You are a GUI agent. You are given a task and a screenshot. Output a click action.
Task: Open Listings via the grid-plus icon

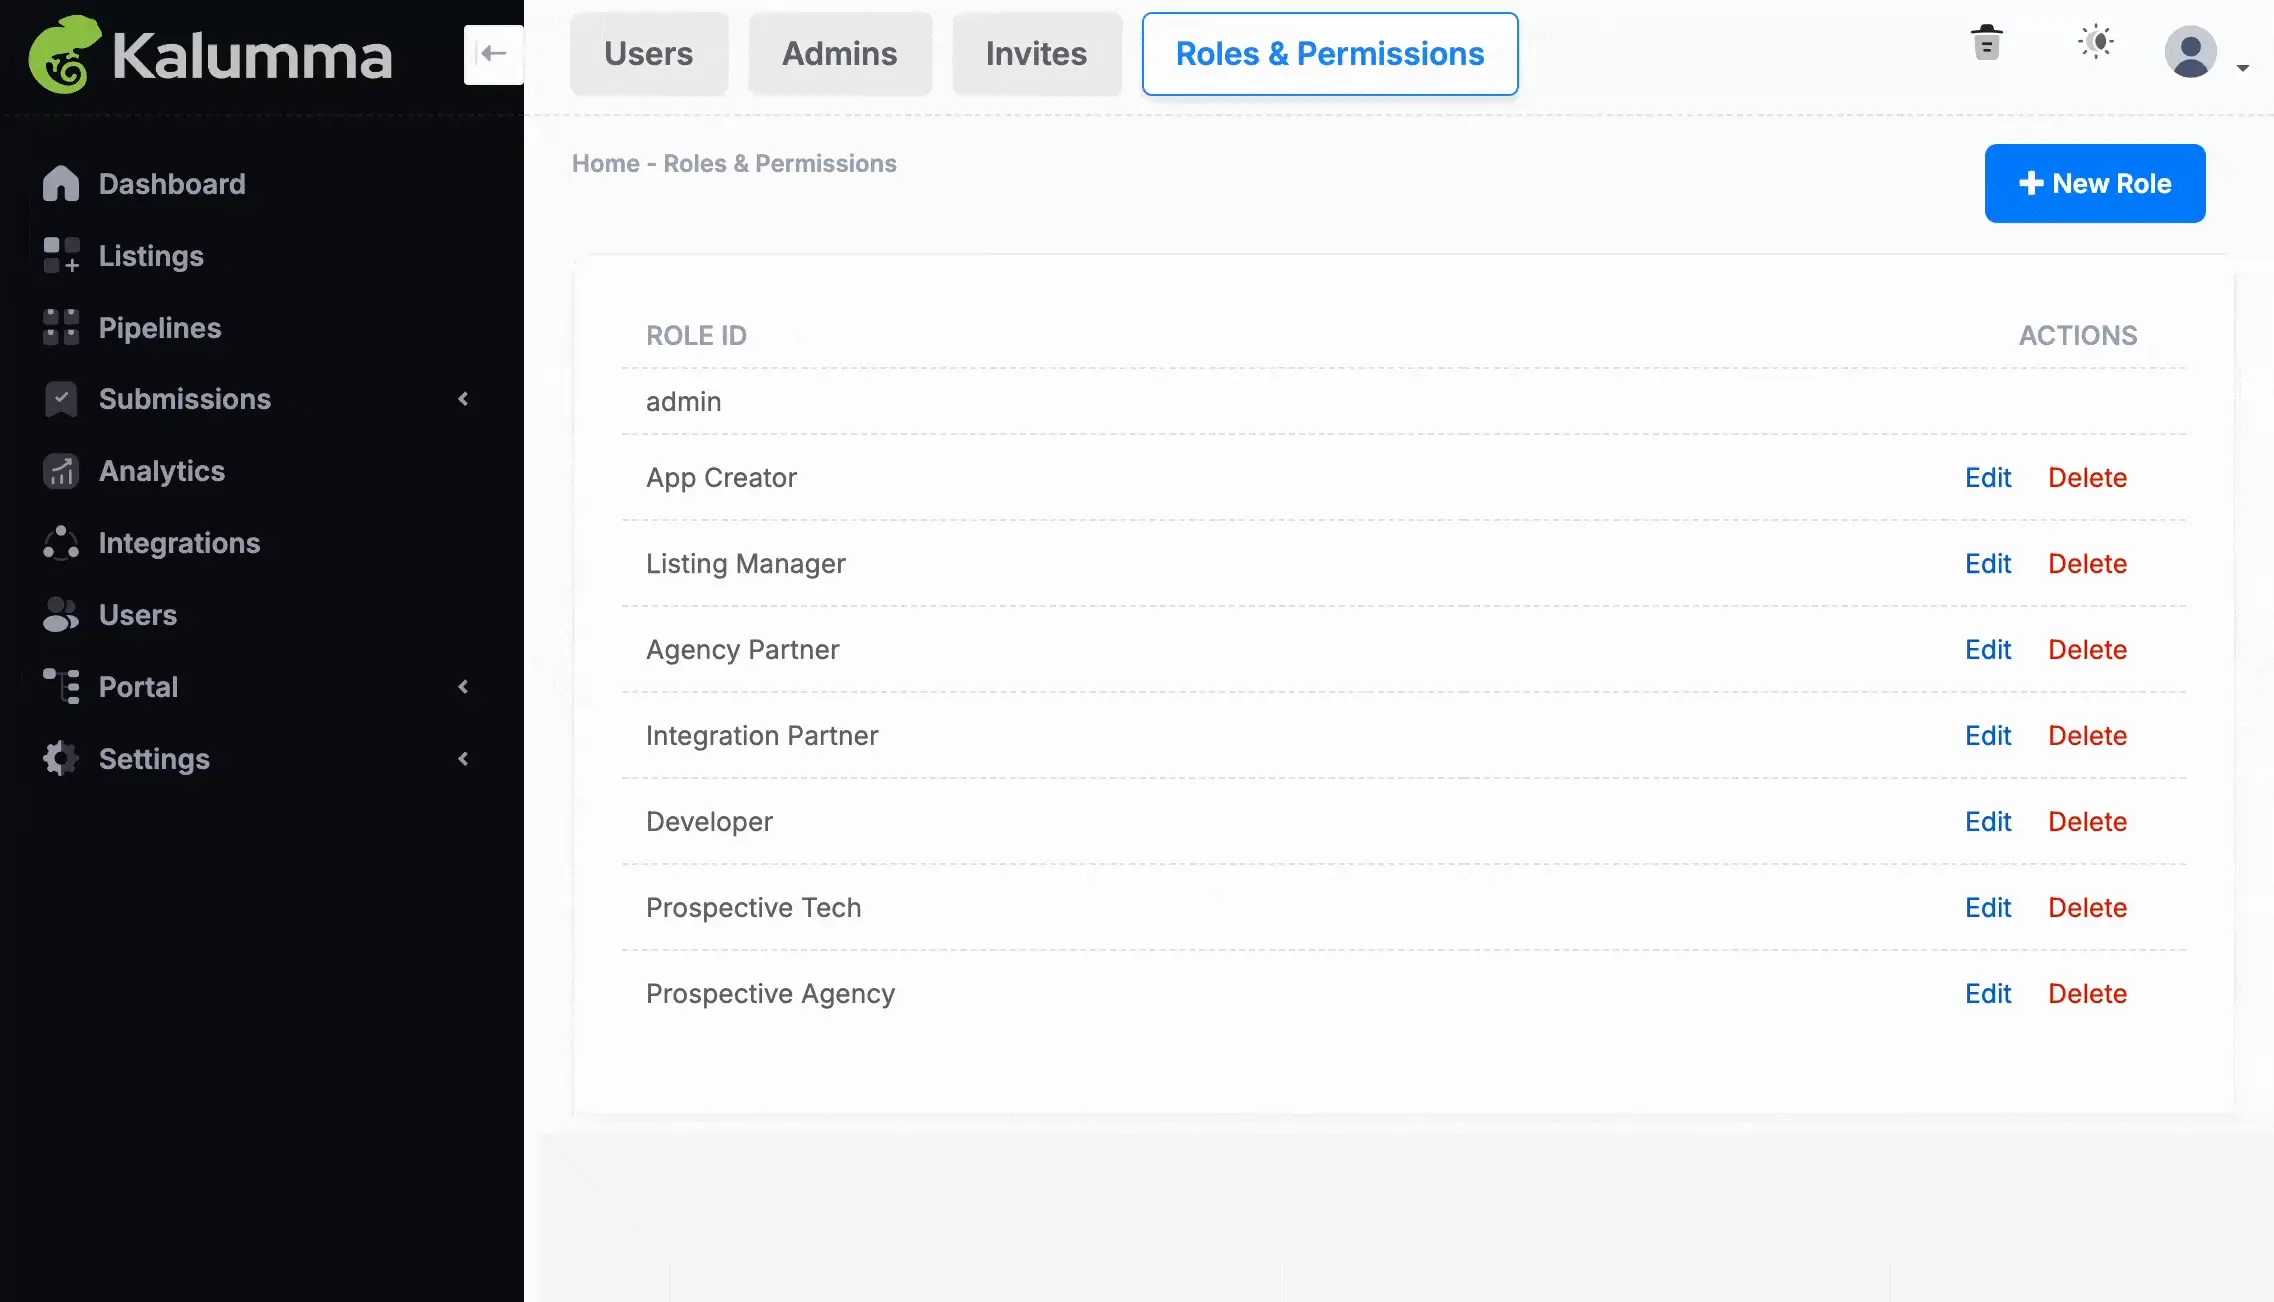[61, 256]
